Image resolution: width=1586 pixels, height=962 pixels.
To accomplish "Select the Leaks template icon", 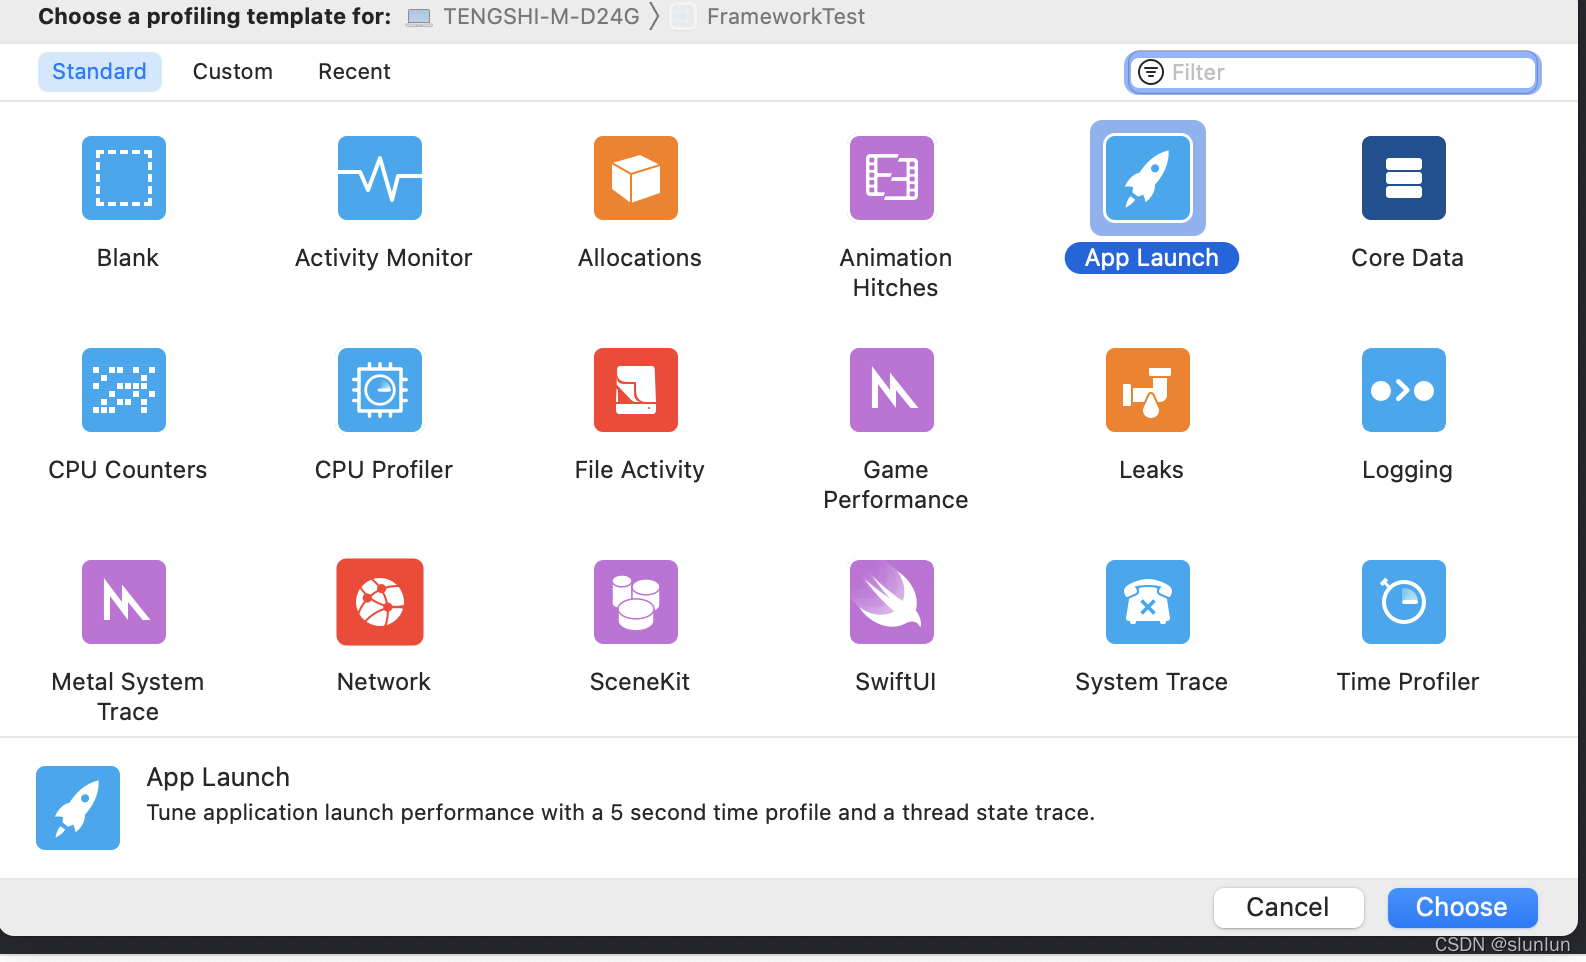I will (x=1148, y=390).
